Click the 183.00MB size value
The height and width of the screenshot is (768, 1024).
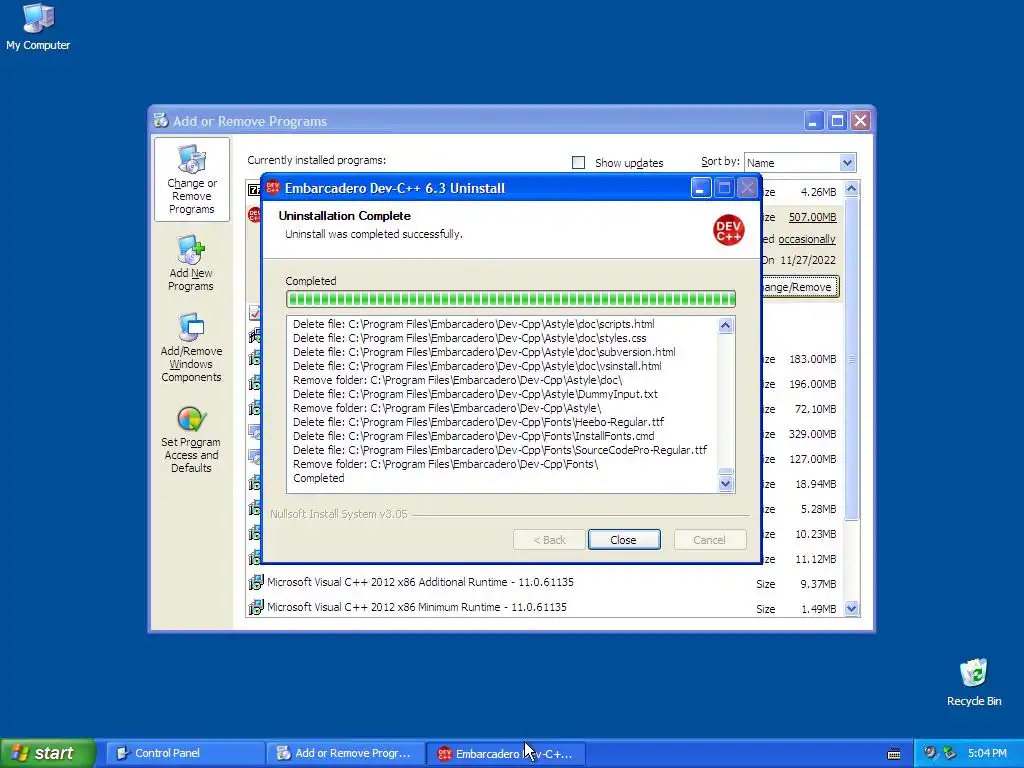click(x=812, y=359)
